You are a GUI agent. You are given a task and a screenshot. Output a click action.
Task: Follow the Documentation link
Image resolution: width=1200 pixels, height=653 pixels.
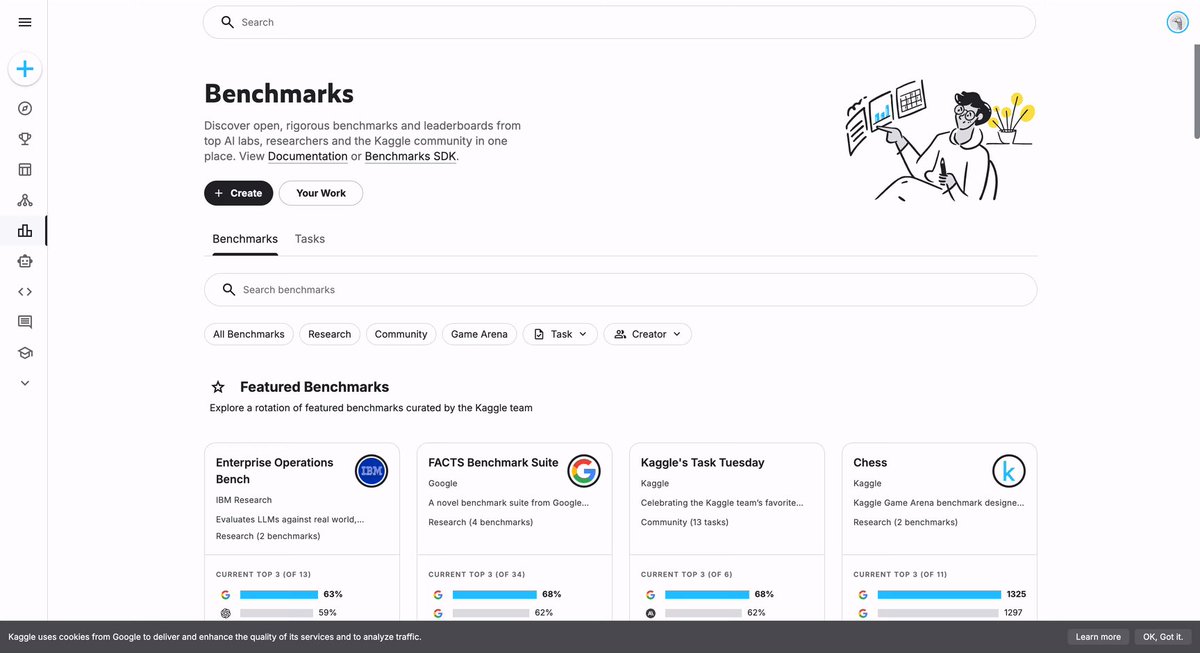click(x=308, y=157)
